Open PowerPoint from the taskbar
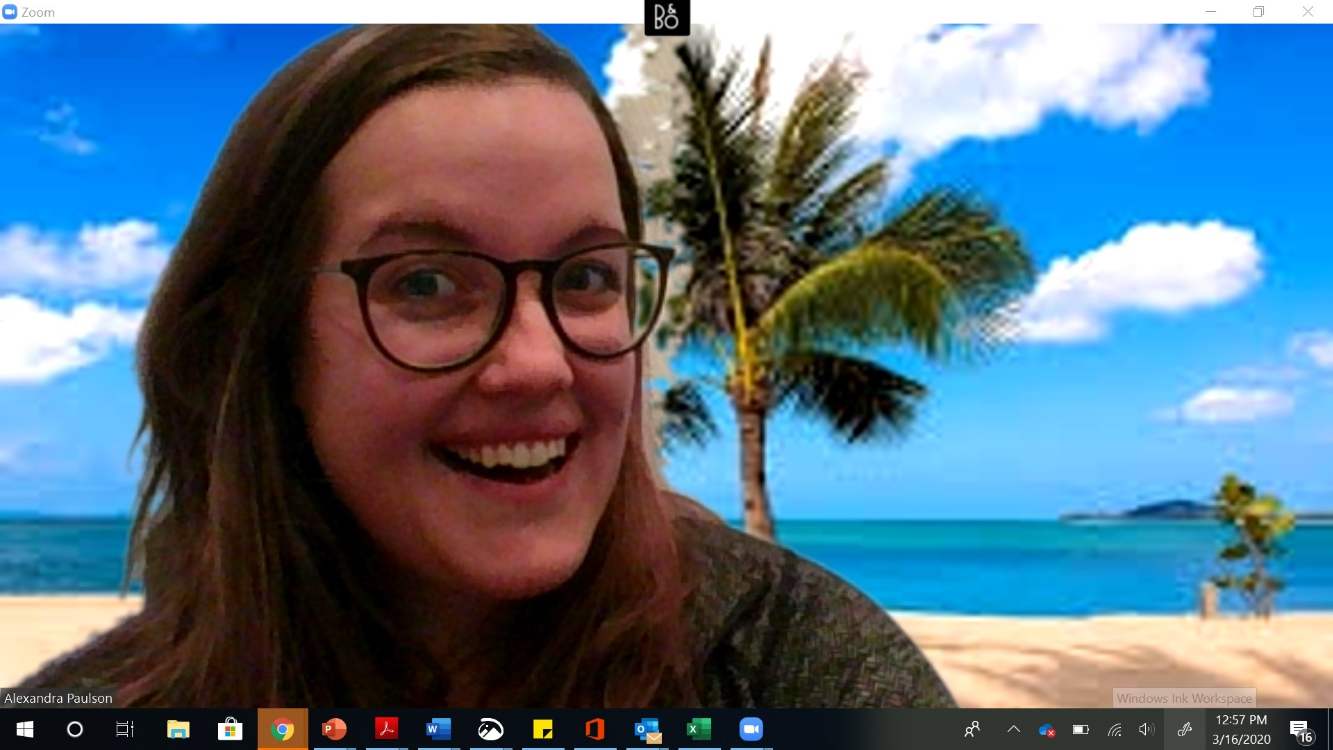Viewport: 1333px width, 750px height. [334, 729]
